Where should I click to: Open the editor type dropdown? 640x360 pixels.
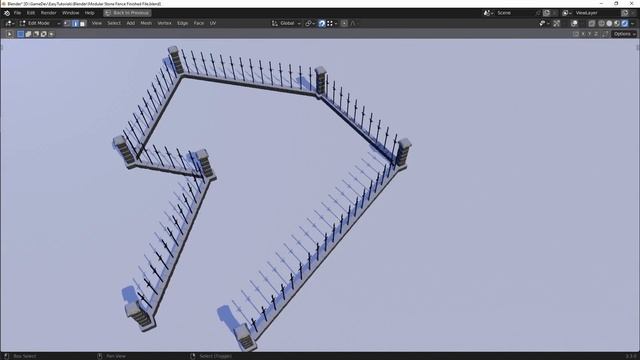10,23
